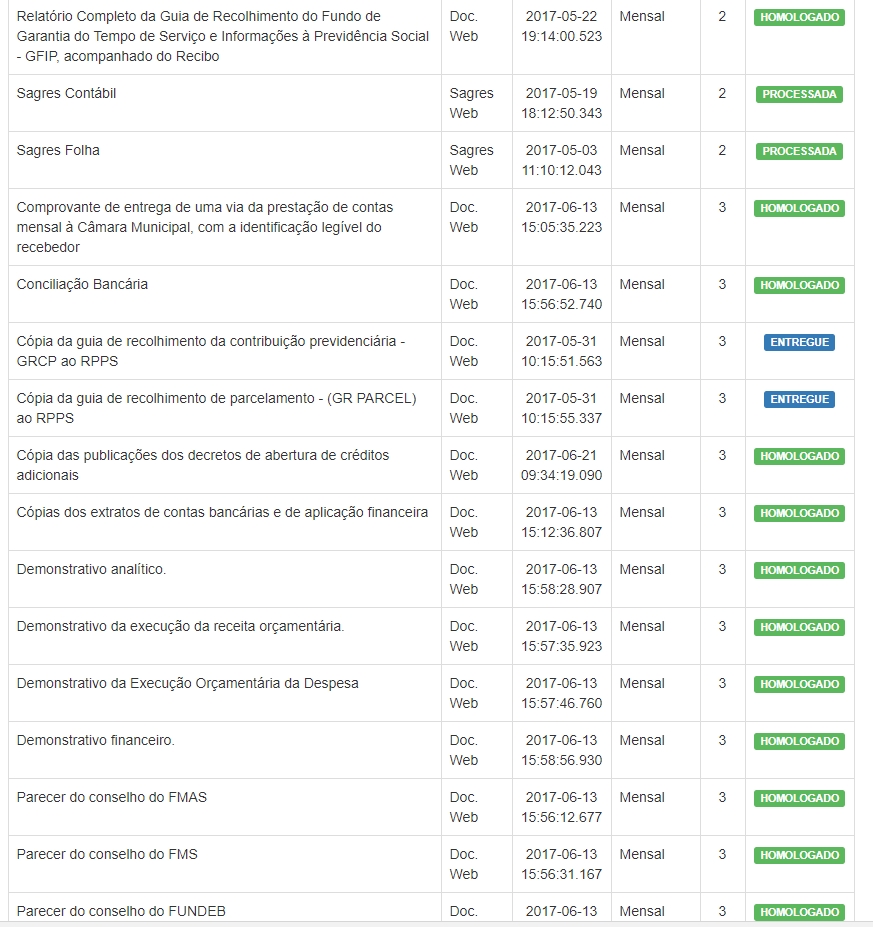Select the 'Sagres Folha' row name

click(58, 150)
